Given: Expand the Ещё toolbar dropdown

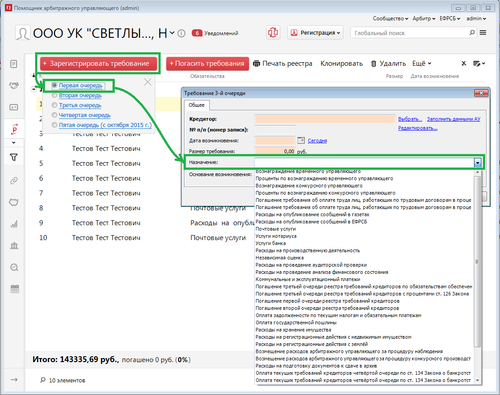Looking at the screenshot, I should pyautogui.click(x=422, y=63).
